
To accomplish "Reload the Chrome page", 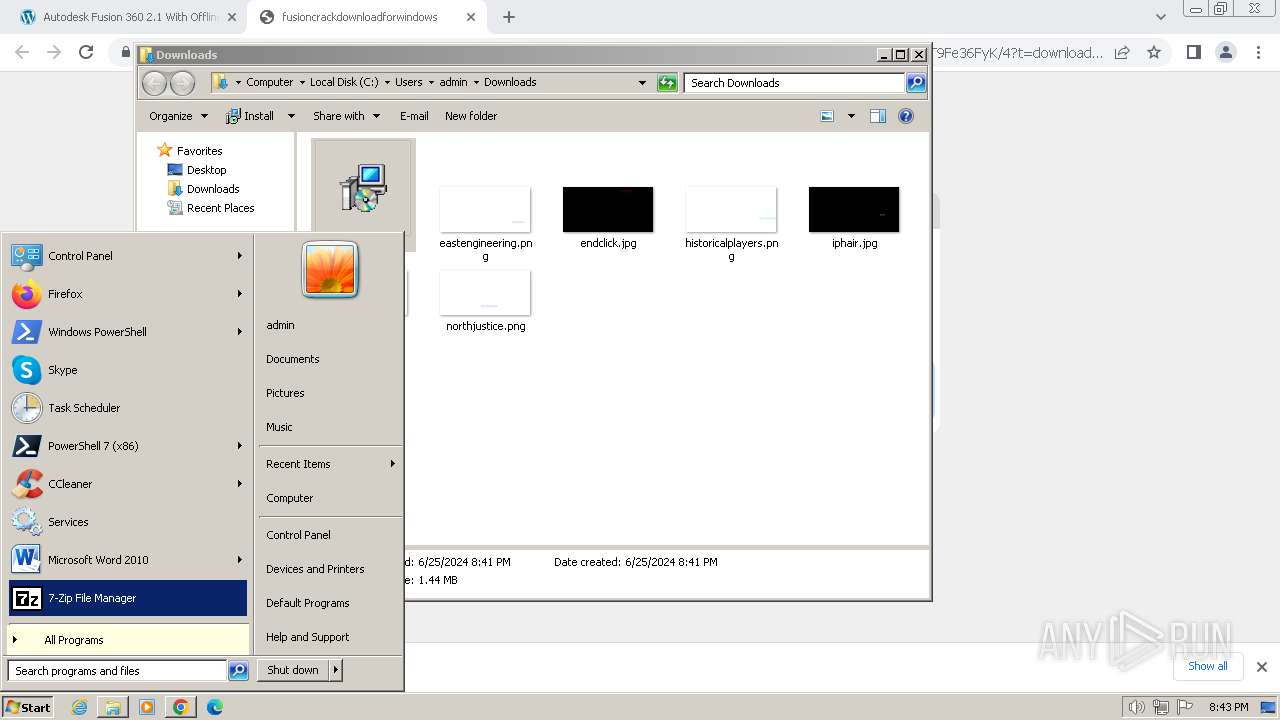I will point(86,52).
